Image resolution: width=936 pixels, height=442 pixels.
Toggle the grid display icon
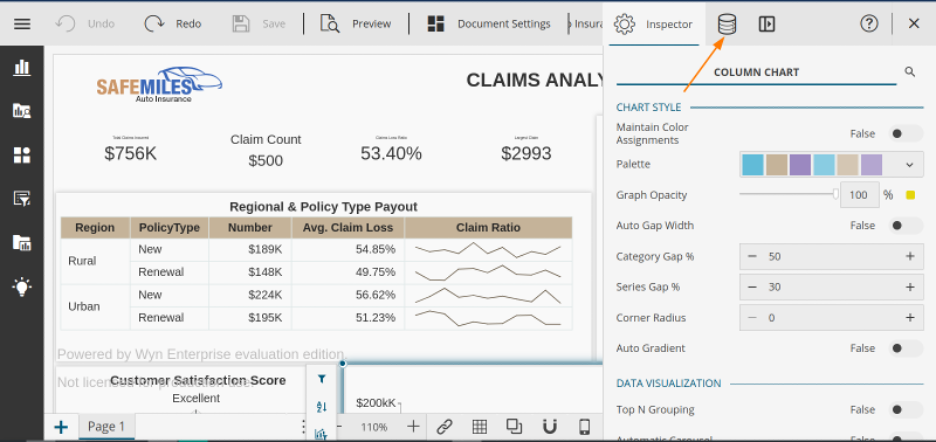(480, 427)
